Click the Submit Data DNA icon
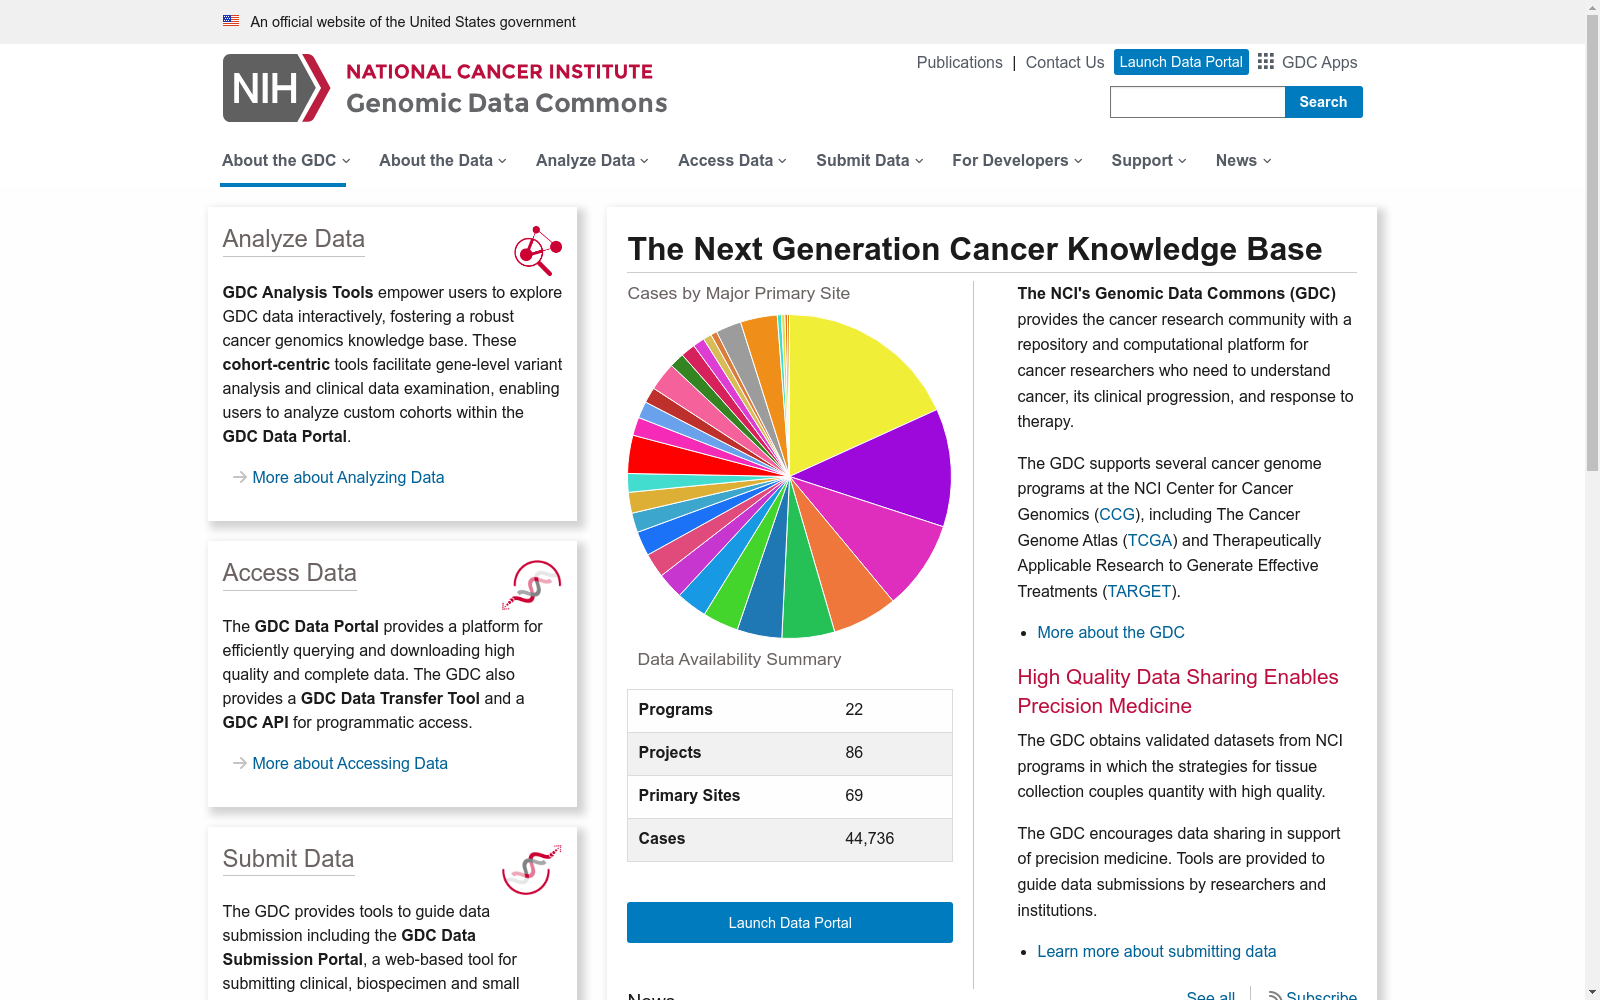This screenshot has width=1600, height=1000. click(x=531, y=870)
